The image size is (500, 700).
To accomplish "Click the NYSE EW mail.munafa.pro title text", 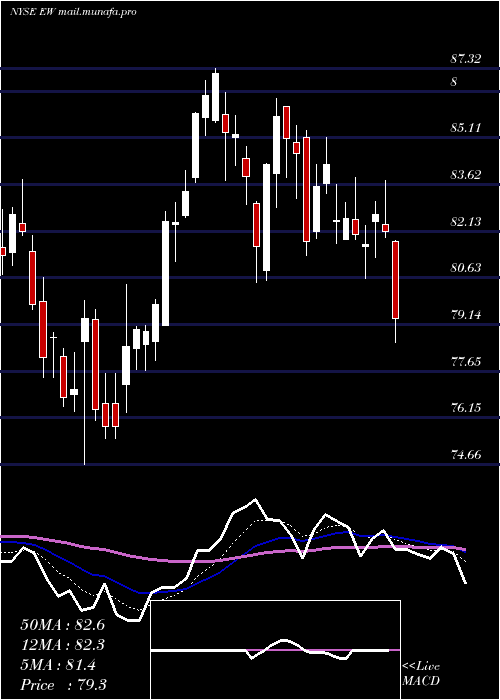I will coord(73,12).
